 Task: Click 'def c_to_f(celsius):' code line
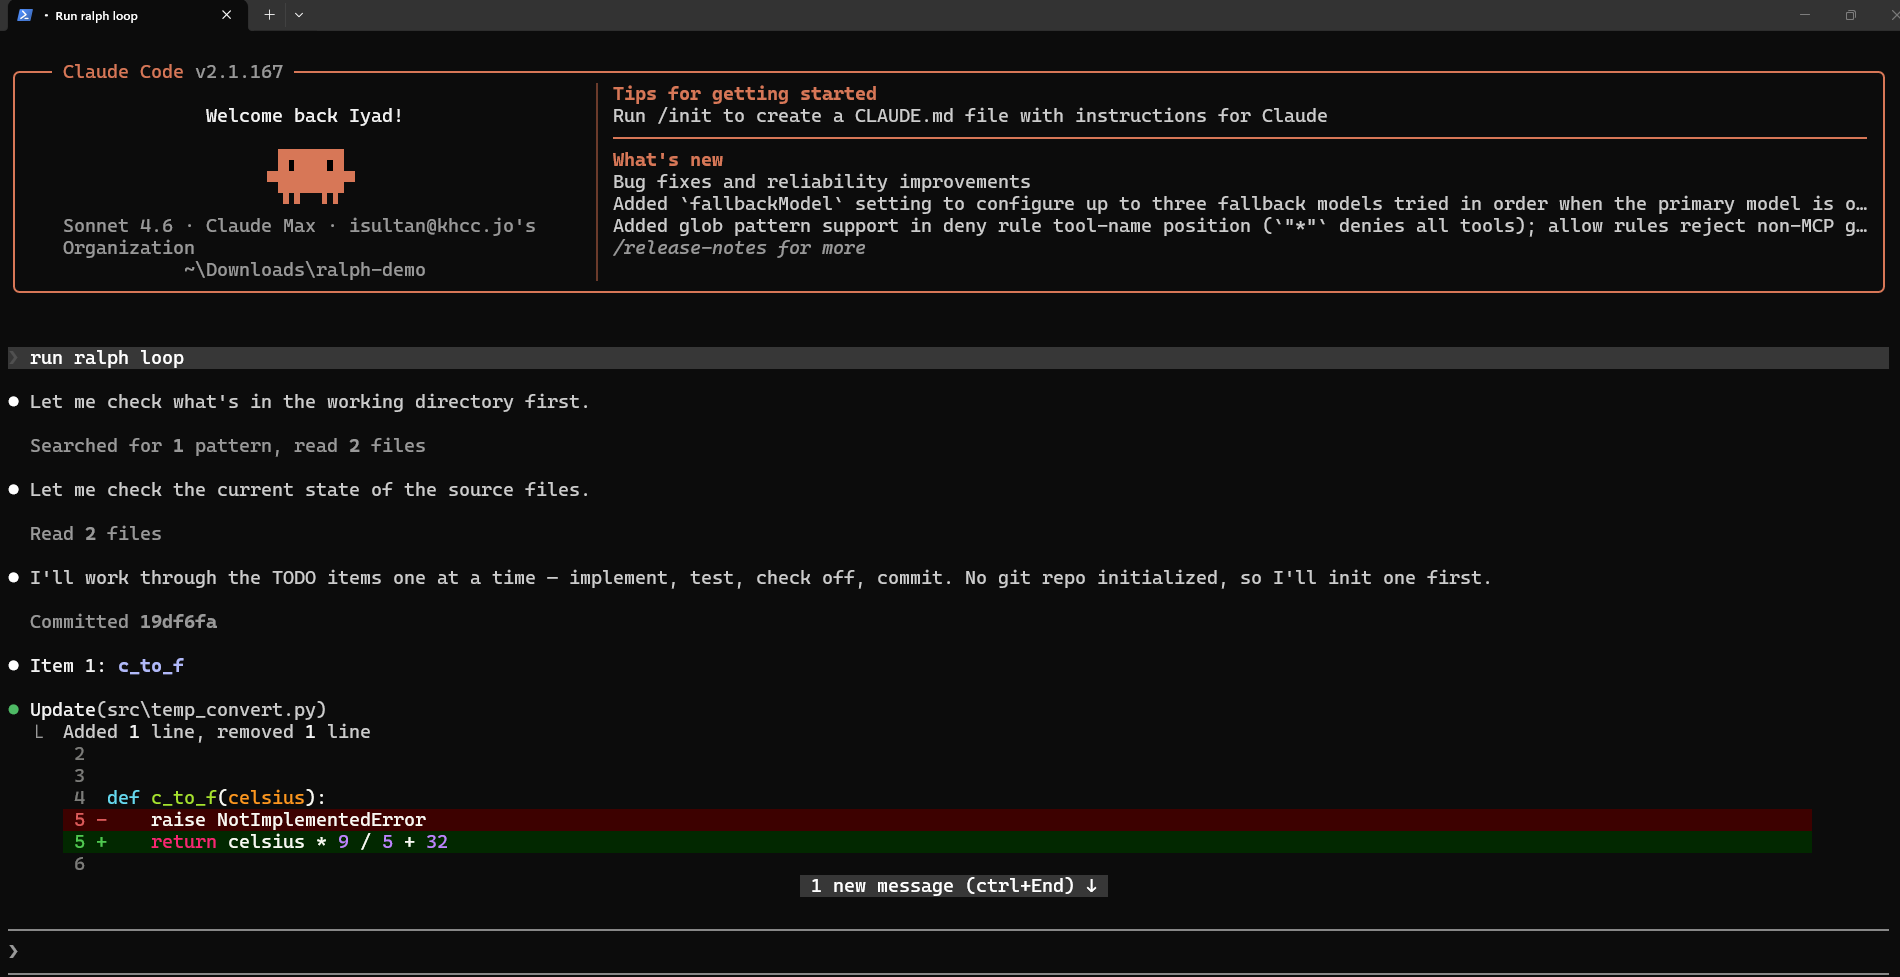pyautogui.click(x=216, y=798)
